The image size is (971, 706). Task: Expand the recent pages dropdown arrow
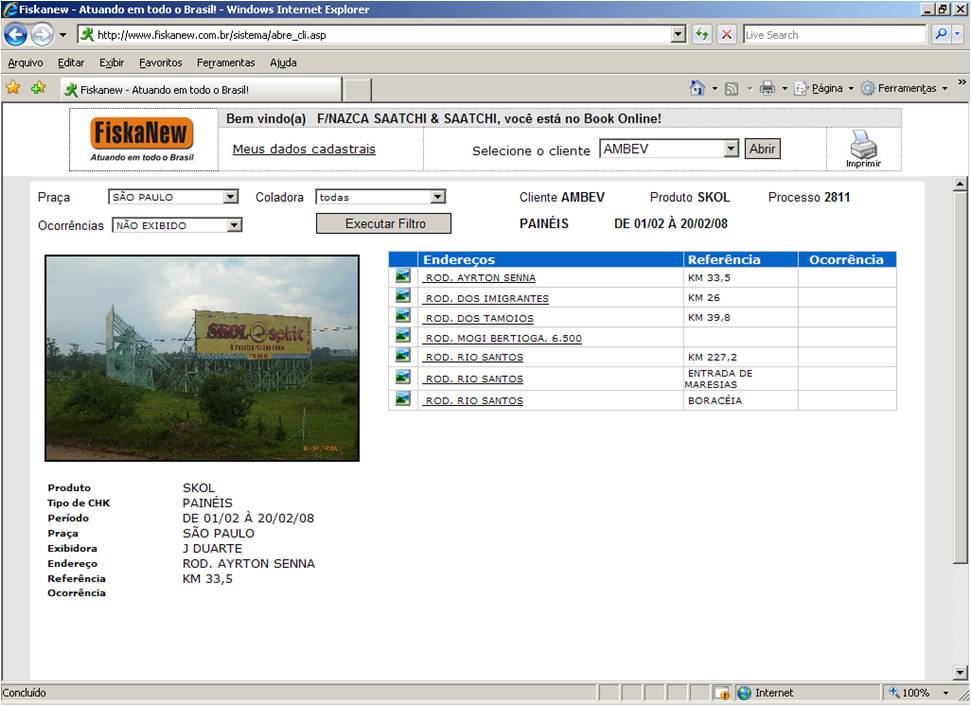click(x=63, y=35)
